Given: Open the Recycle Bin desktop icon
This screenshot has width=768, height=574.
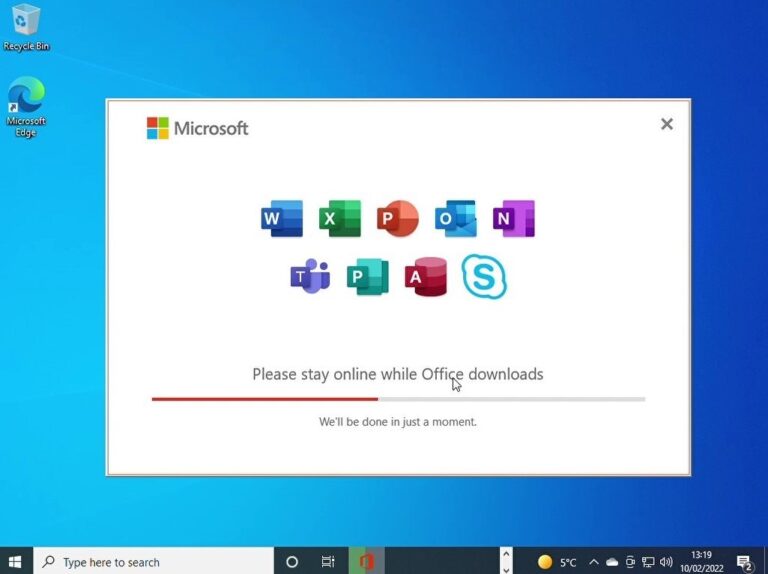Looking at the screenshot, I should (x=26, y=28).
